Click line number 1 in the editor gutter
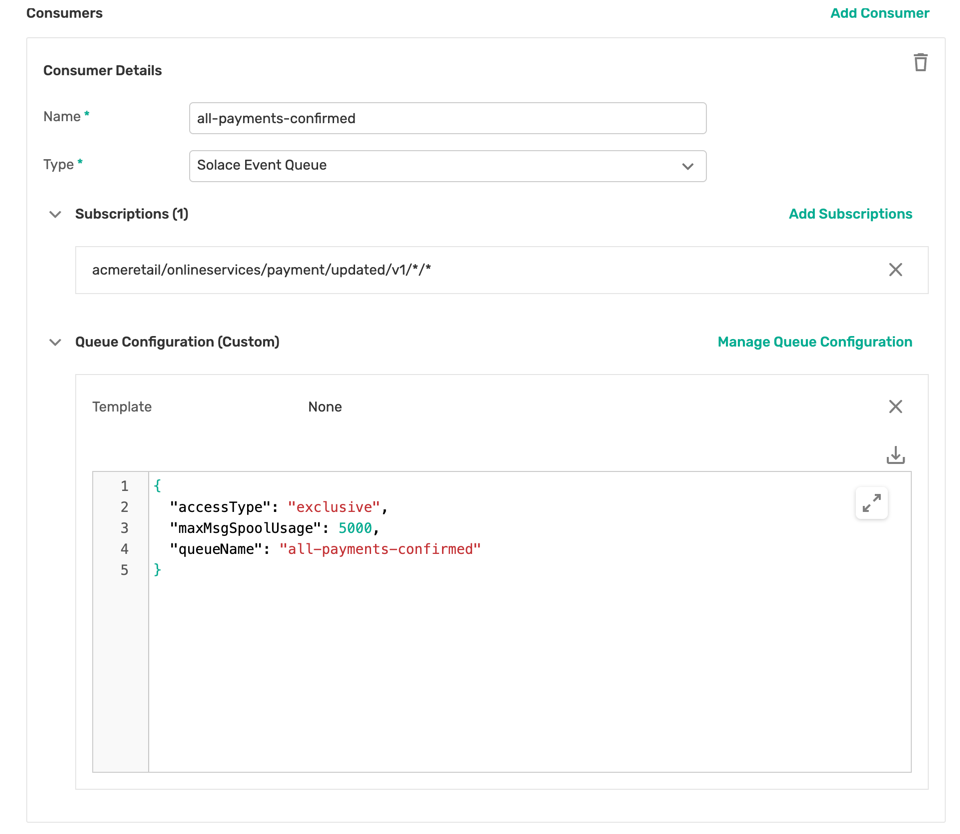Image resolution: width=960 pixels, height=834 pixels. click(124, 485)
